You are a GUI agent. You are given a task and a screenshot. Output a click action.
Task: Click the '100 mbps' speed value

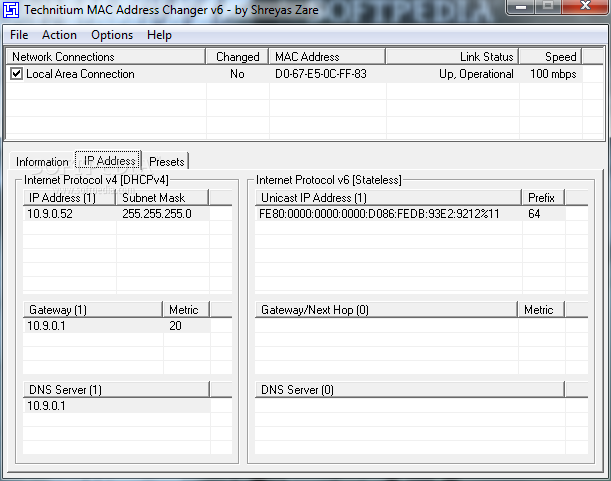[x=553, y=74]
